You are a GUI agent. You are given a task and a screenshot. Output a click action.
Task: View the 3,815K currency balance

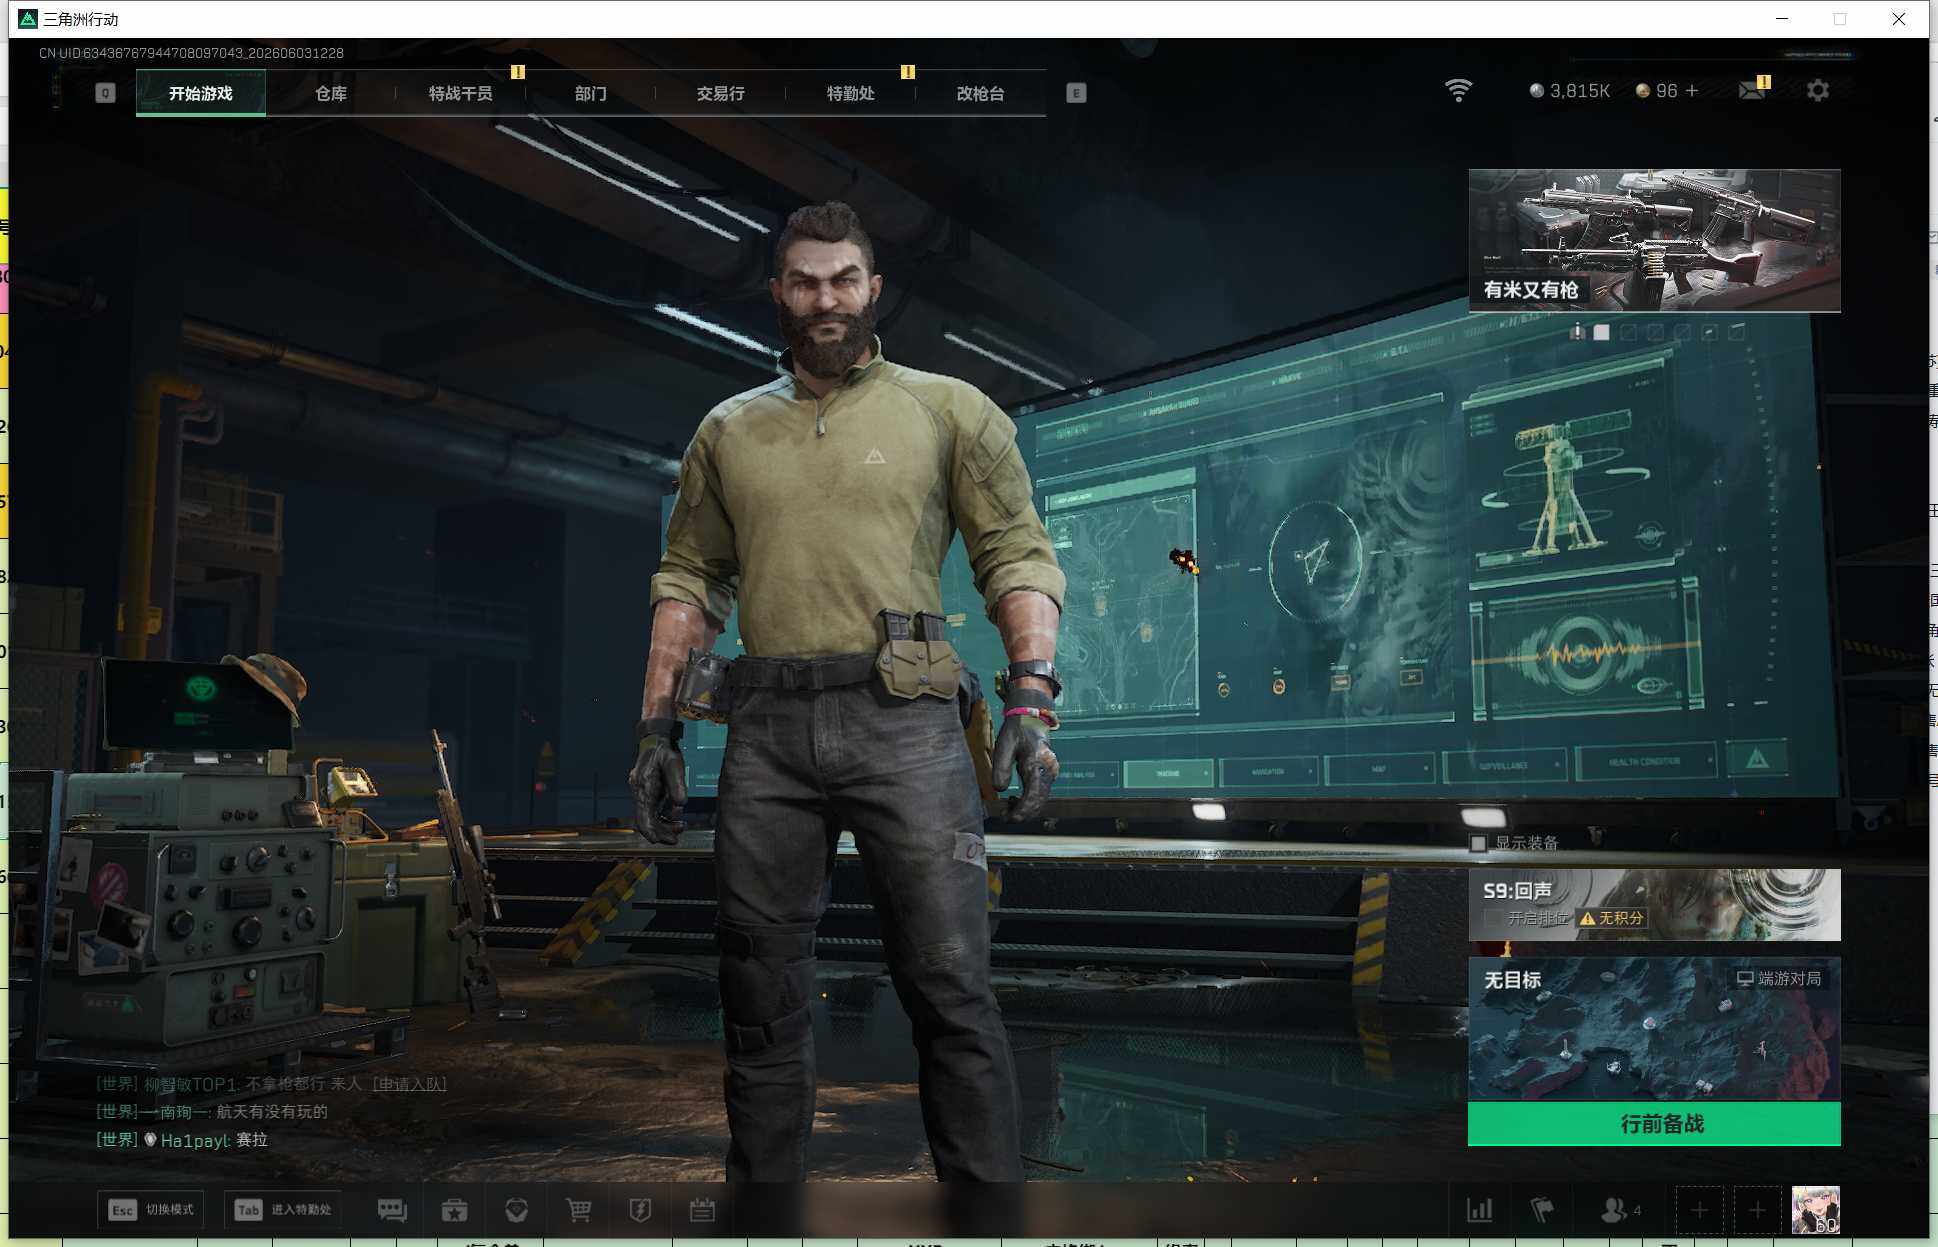[1570, 91]
